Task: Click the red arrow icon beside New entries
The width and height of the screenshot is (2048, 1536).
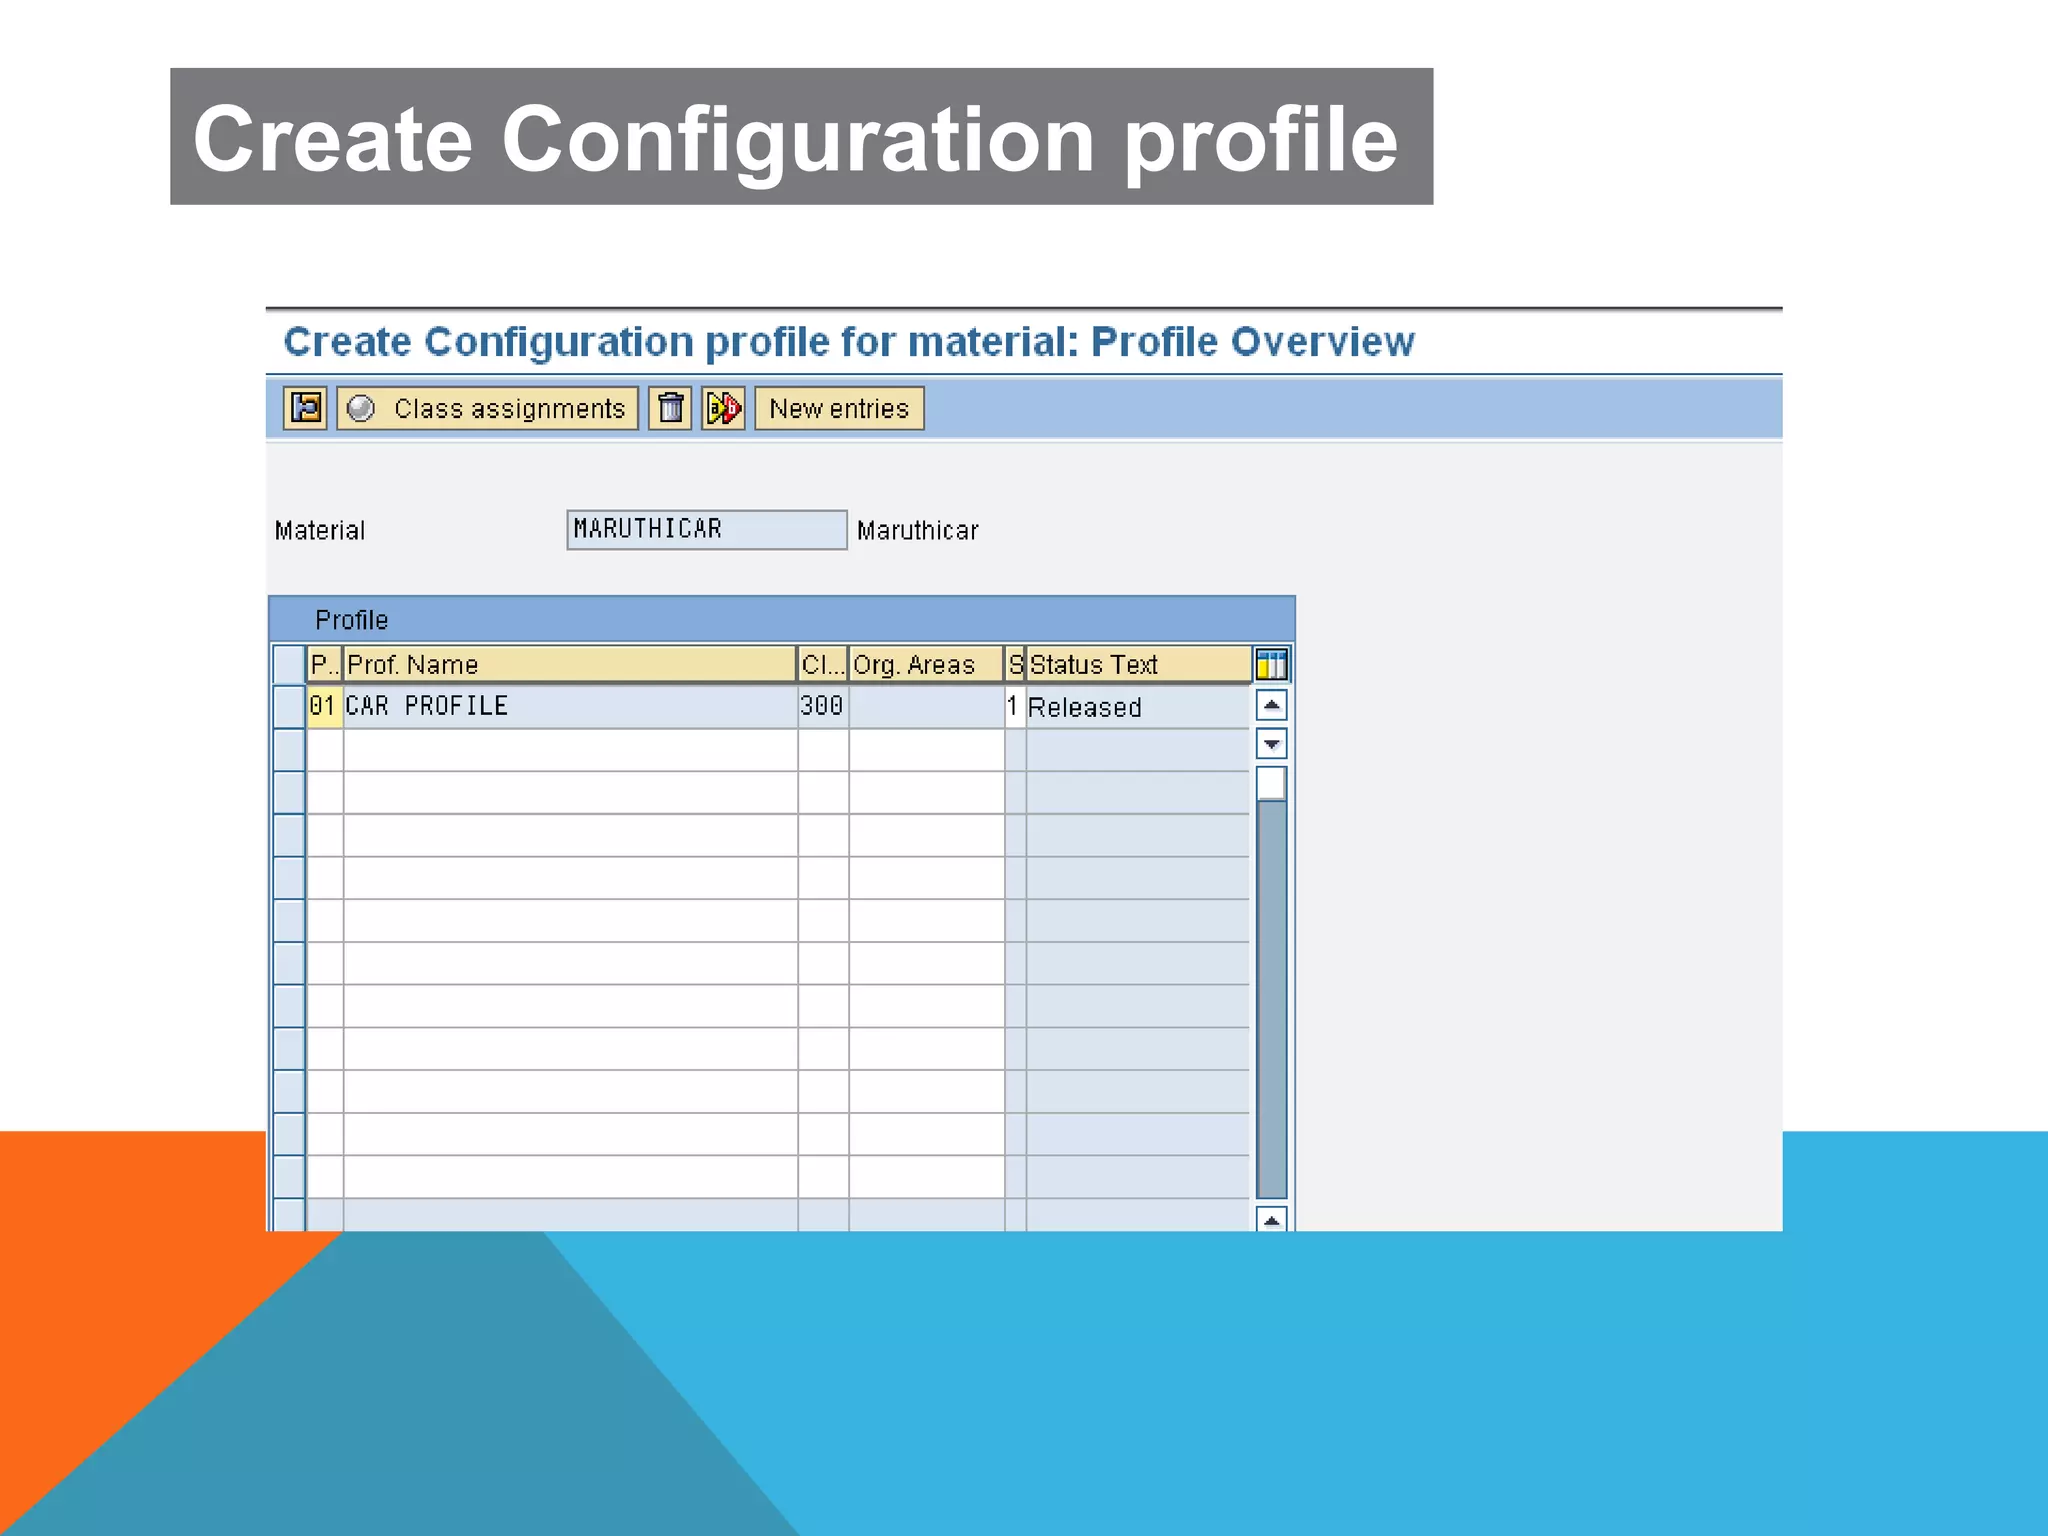Action: 723,408
